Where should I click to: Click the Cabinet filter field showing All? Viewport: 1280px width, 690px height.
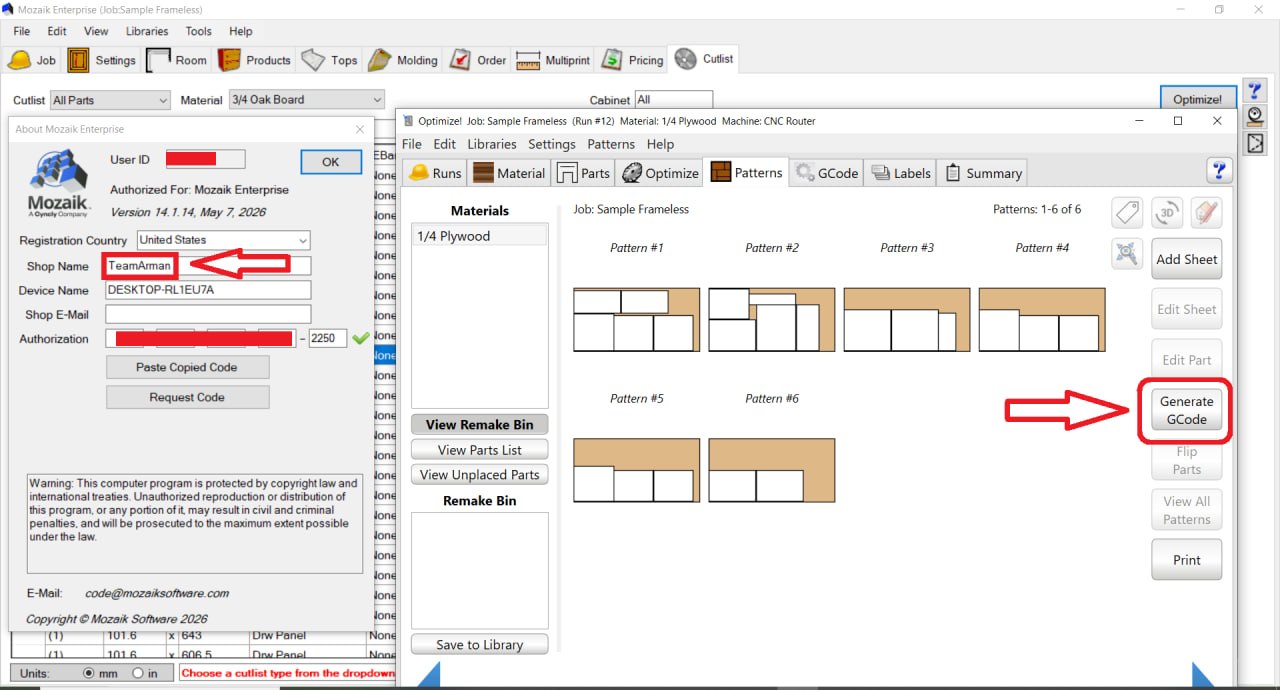(x=673, y=100)
